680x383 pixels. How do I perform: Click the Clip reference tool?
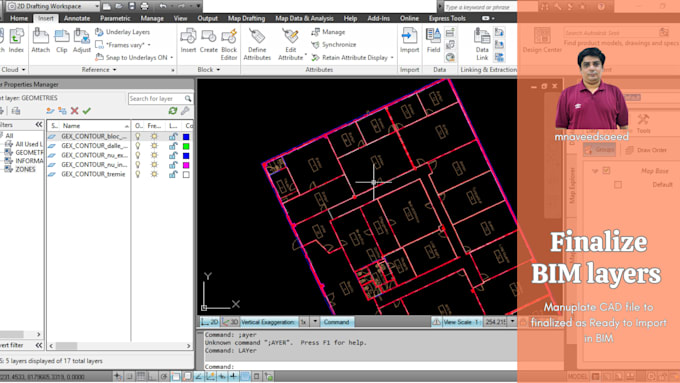tap(62, 40)
